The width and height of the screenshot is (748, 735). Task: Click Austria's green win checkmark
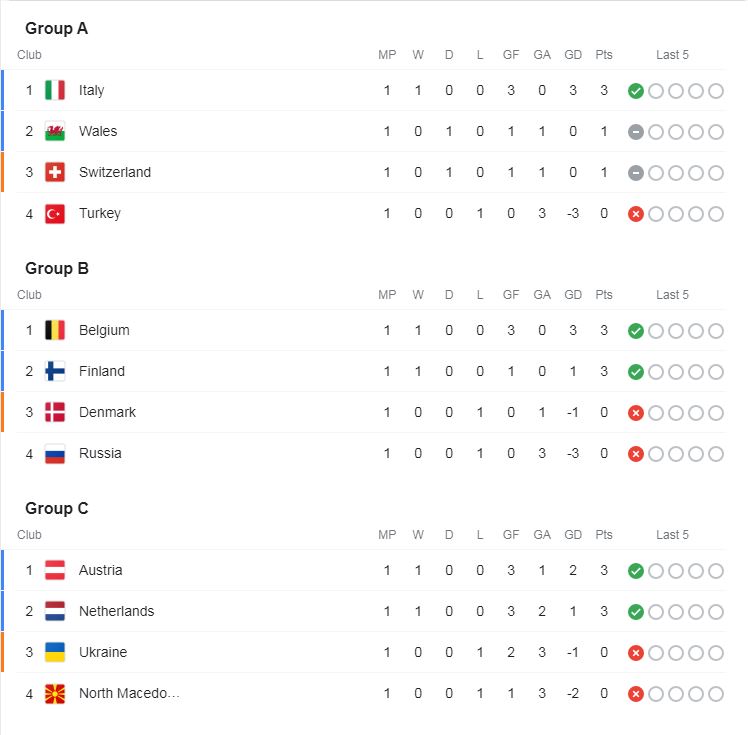(x=635, y=571)
